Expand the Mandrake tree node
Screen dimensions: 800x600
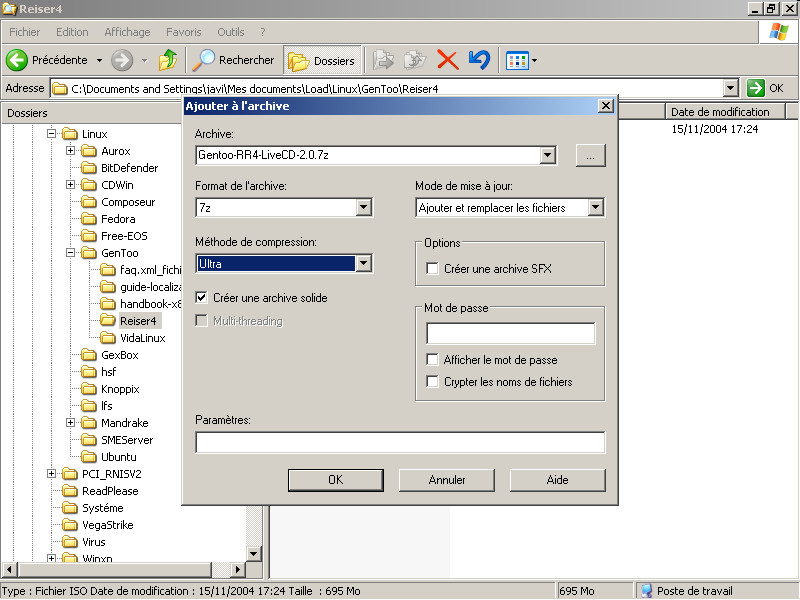pyautogui.click(x=70, y=422)
